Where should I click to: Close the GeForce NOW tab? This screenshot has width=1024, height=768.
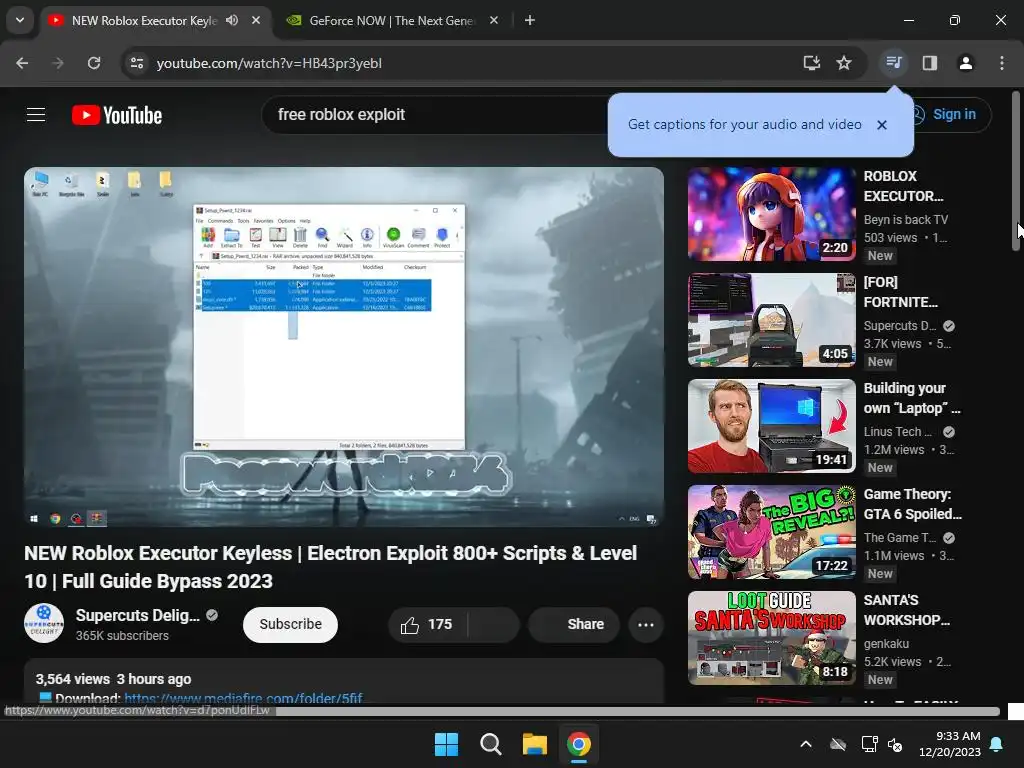[494, 20]
